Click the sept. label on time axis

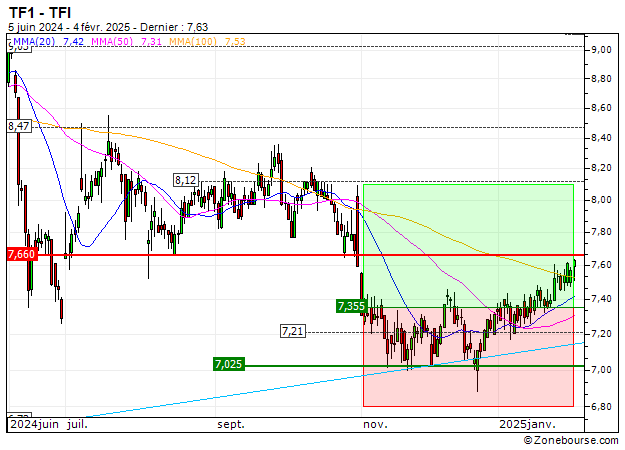tap(231, 424)
